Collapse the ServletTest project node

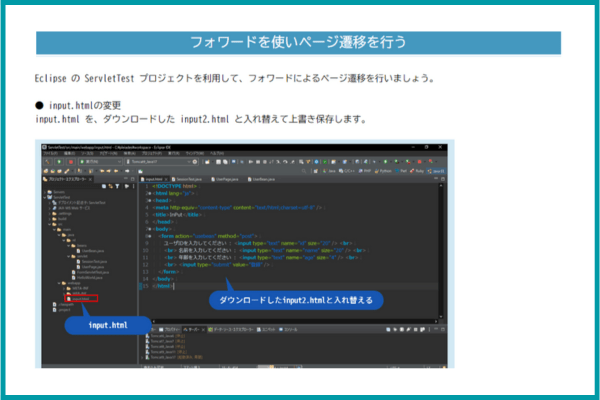pyautogui.click(x=45, y=196)
